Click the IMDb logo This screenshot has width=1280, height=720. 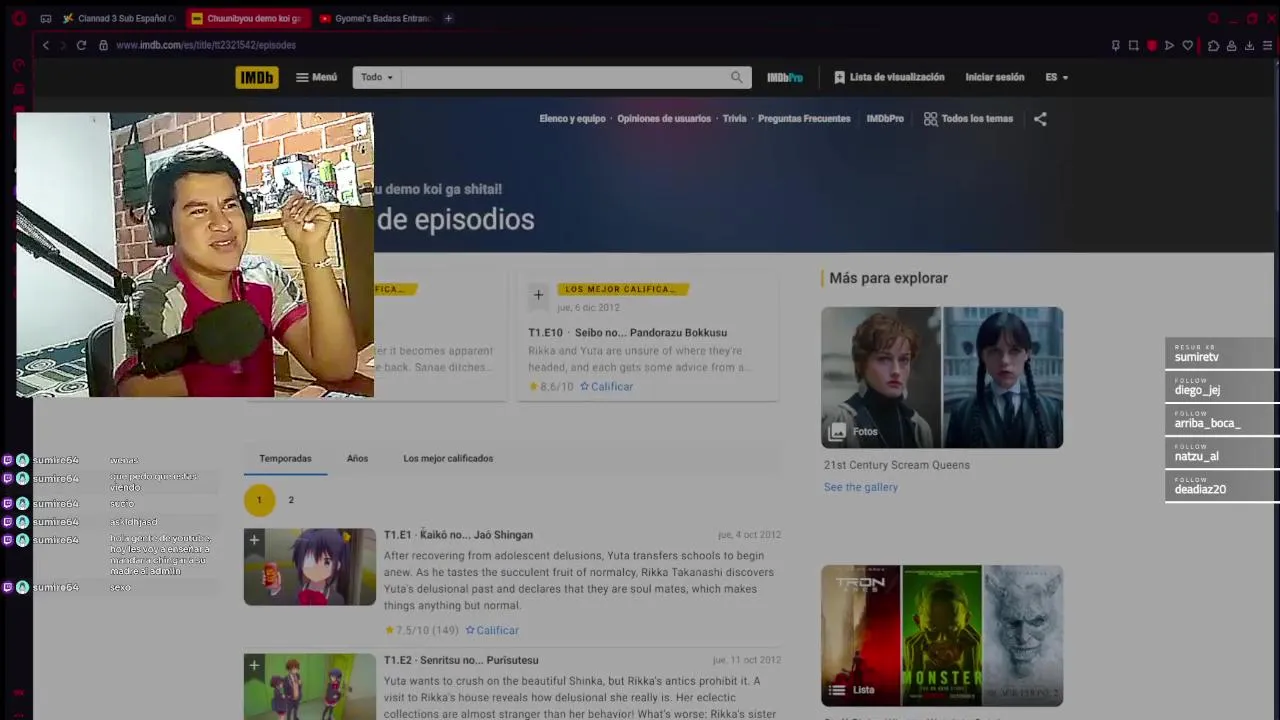(257, 77)
